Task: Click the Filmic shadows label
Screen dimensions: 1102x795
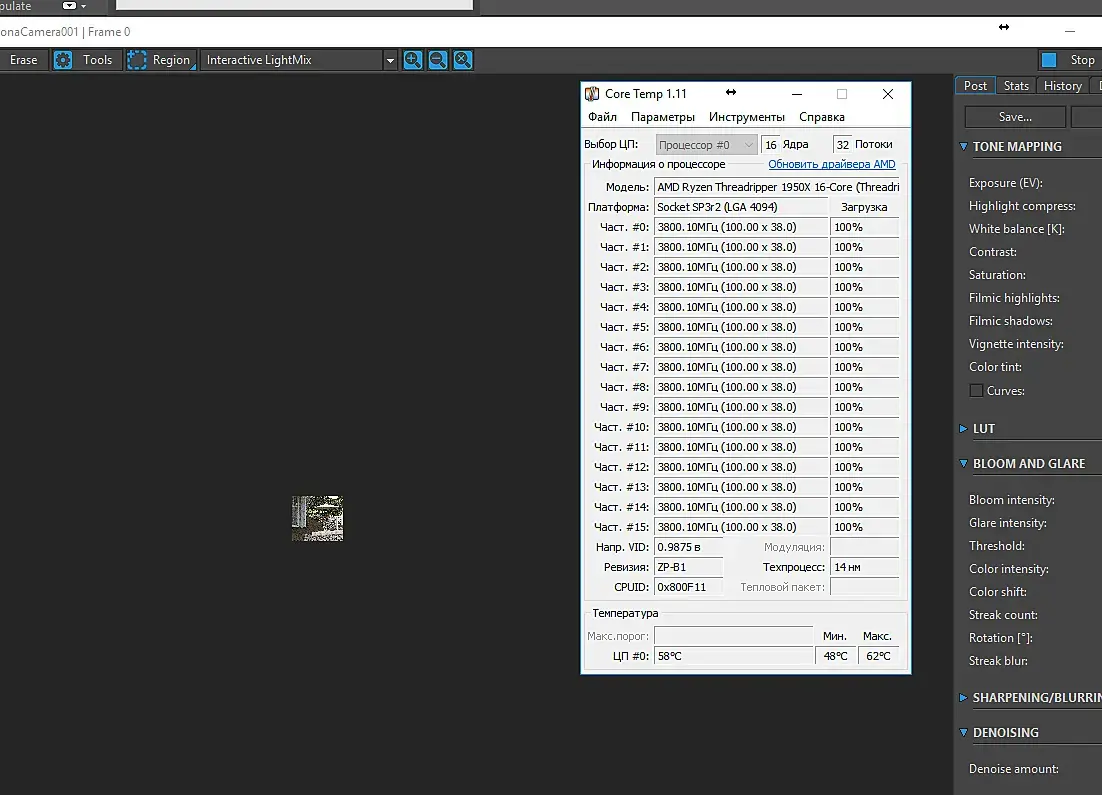Action: (x=1010, y=321)
